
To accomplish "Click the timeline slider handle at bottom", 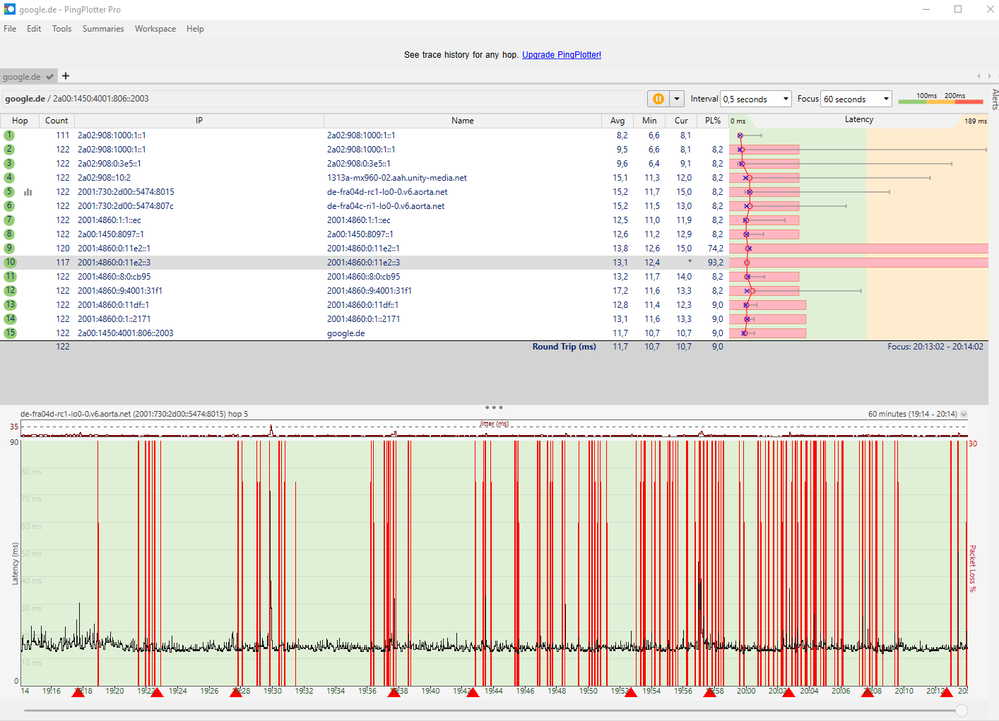I will coord(961,710).
